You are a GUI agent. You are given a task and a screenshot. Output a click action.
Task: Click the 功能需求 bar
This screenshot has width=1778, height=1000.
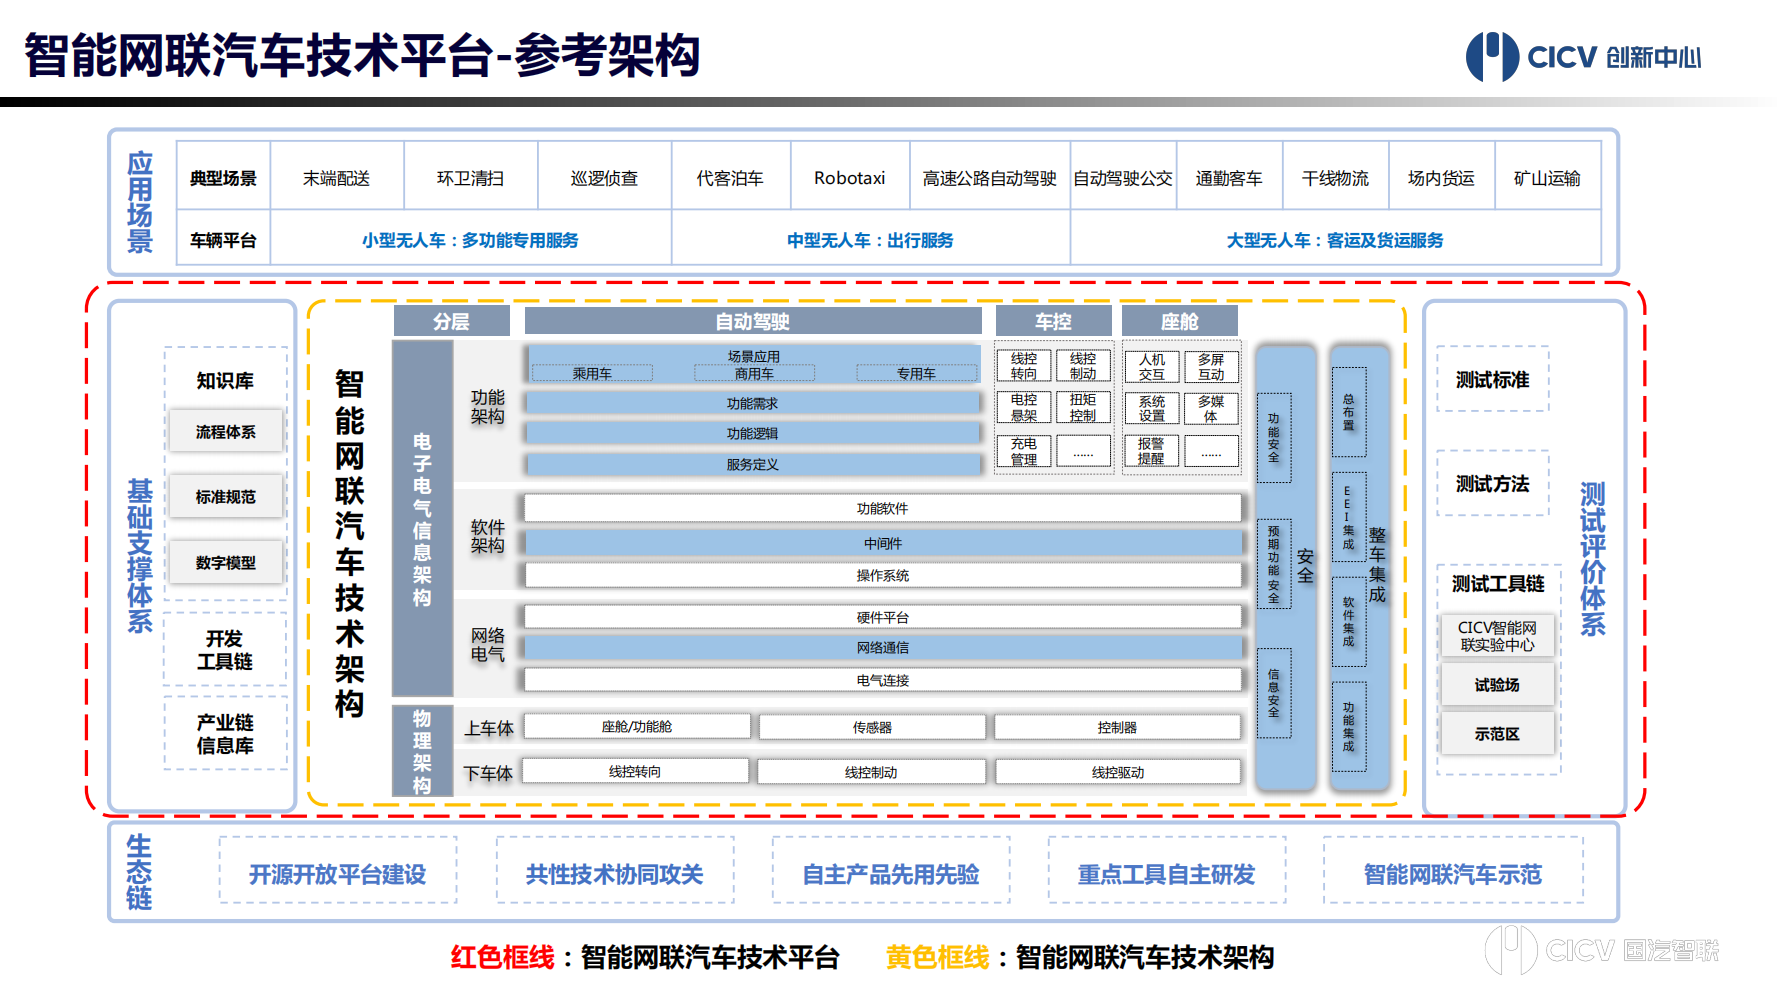[x=752, y=403]
